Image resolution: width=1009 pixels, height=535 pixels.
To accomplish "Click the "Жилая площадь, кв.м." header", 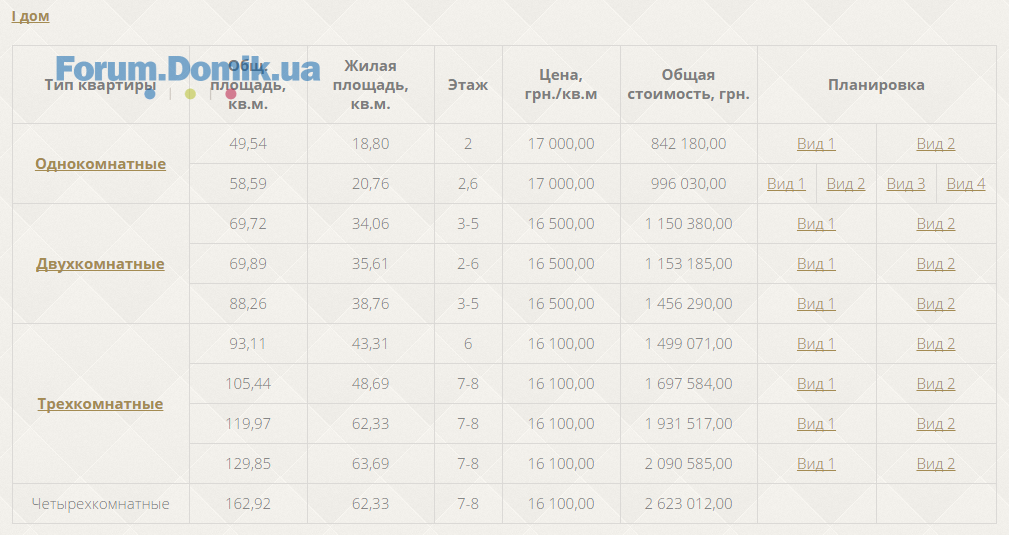I will tap(371, 85).
